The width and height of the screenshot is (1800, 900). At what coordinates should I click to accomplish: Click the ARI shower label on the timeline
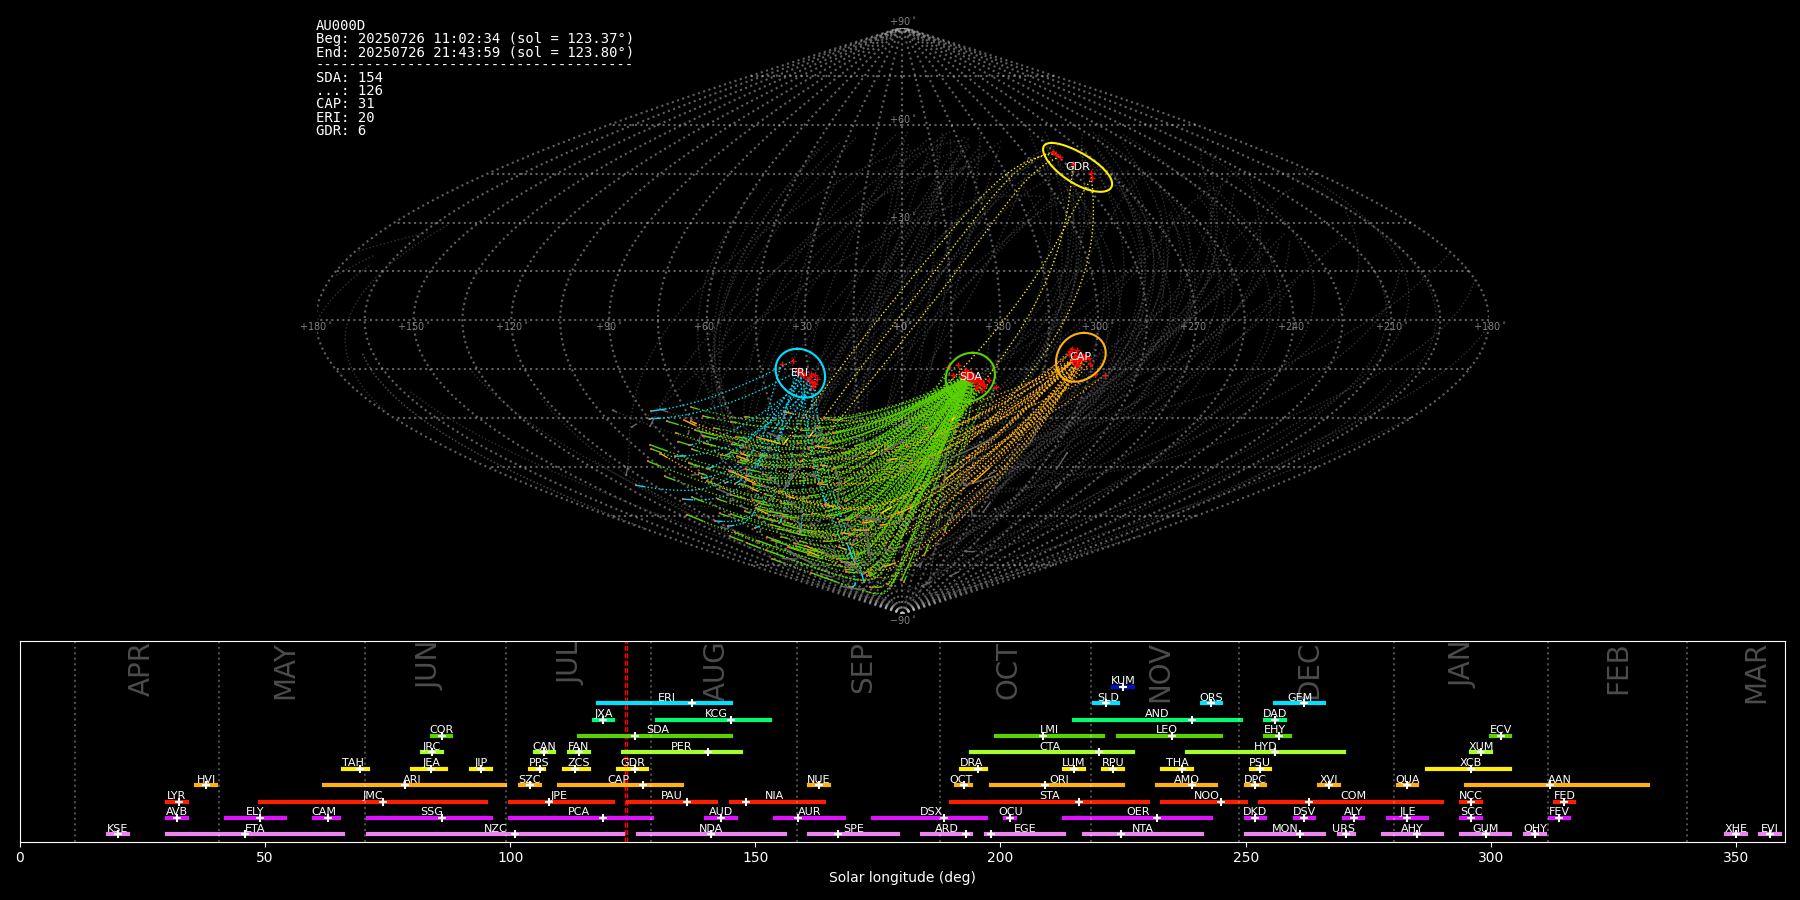pos(412,780)
